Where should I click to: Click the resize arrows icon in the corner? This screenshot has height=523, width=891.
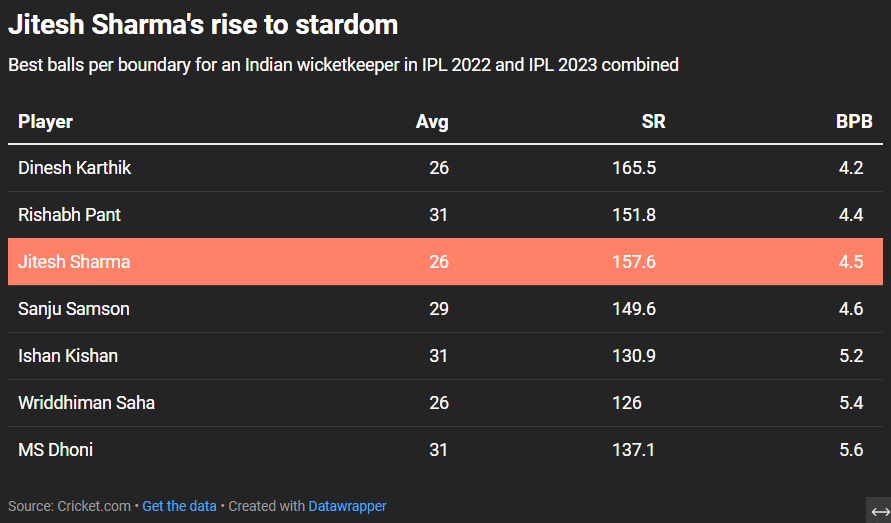[x=880, y=511]
